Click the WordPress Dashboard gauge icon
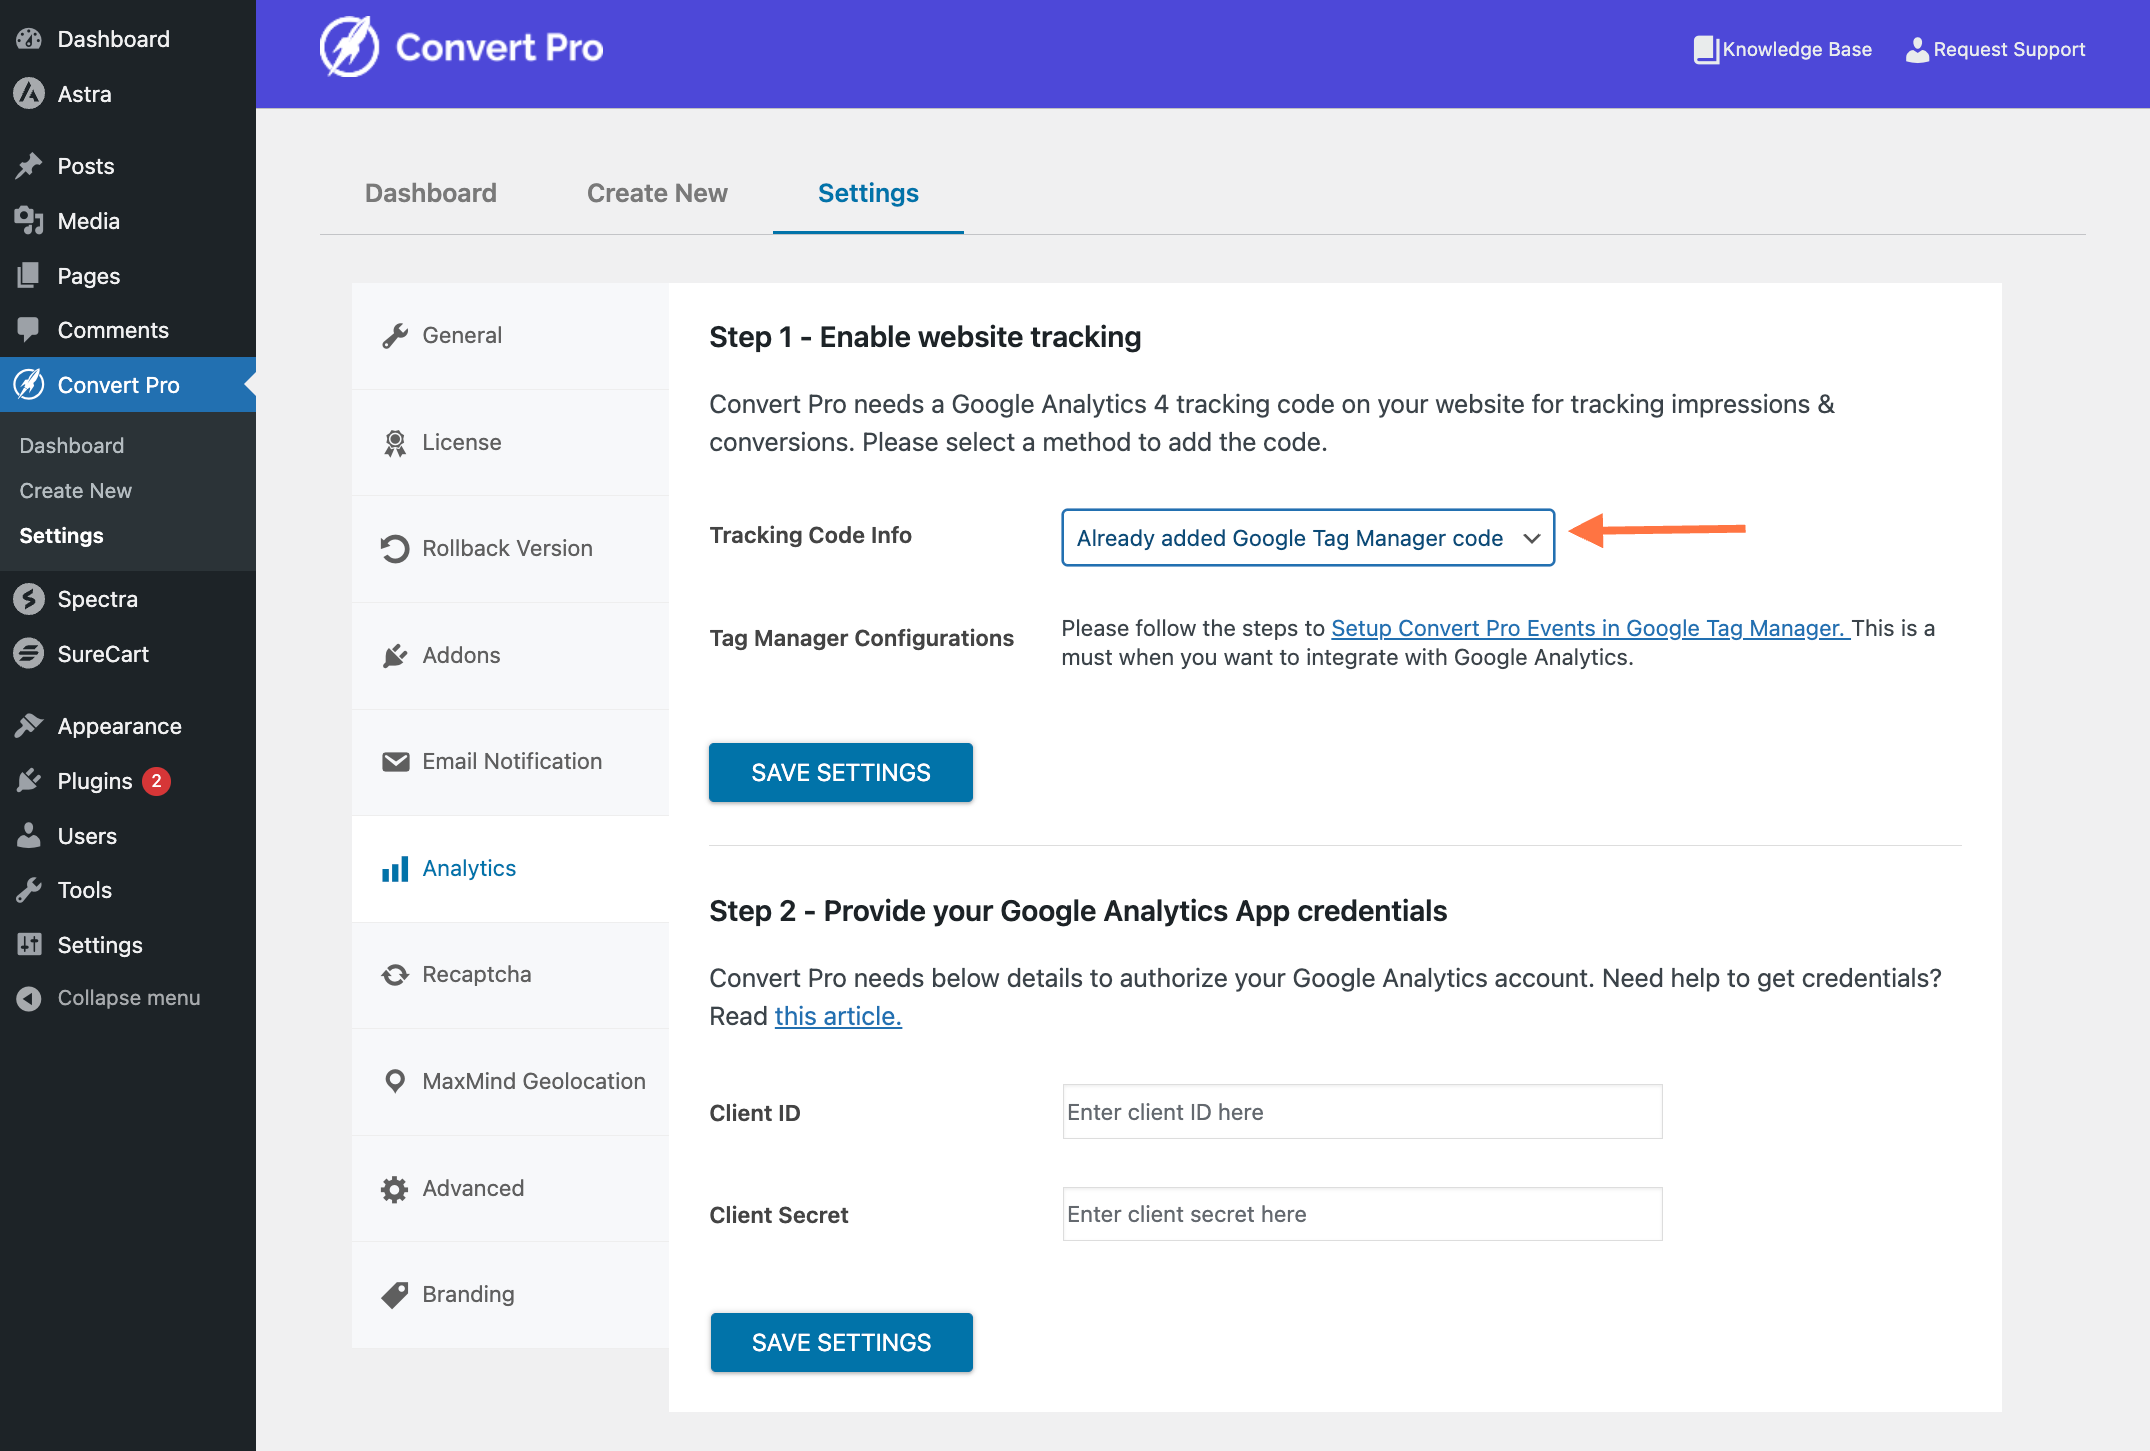 pos(29,39)
